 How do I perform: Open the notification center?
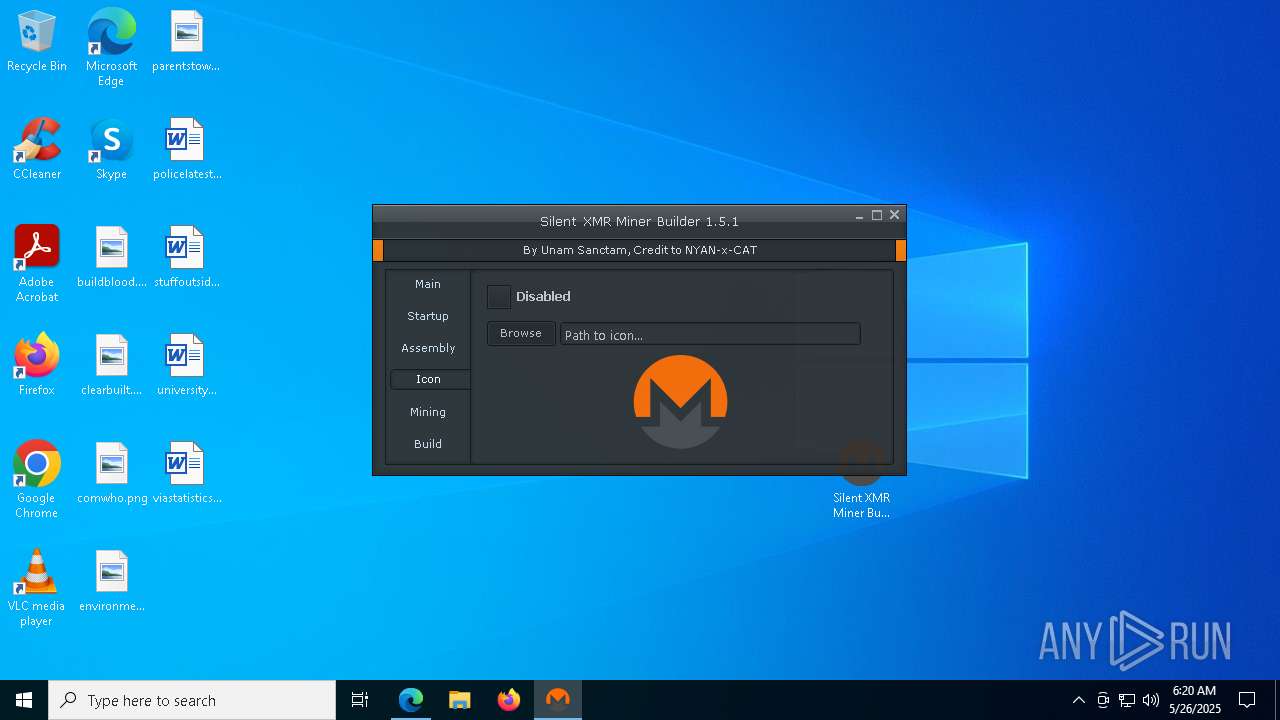point(1247,700)
